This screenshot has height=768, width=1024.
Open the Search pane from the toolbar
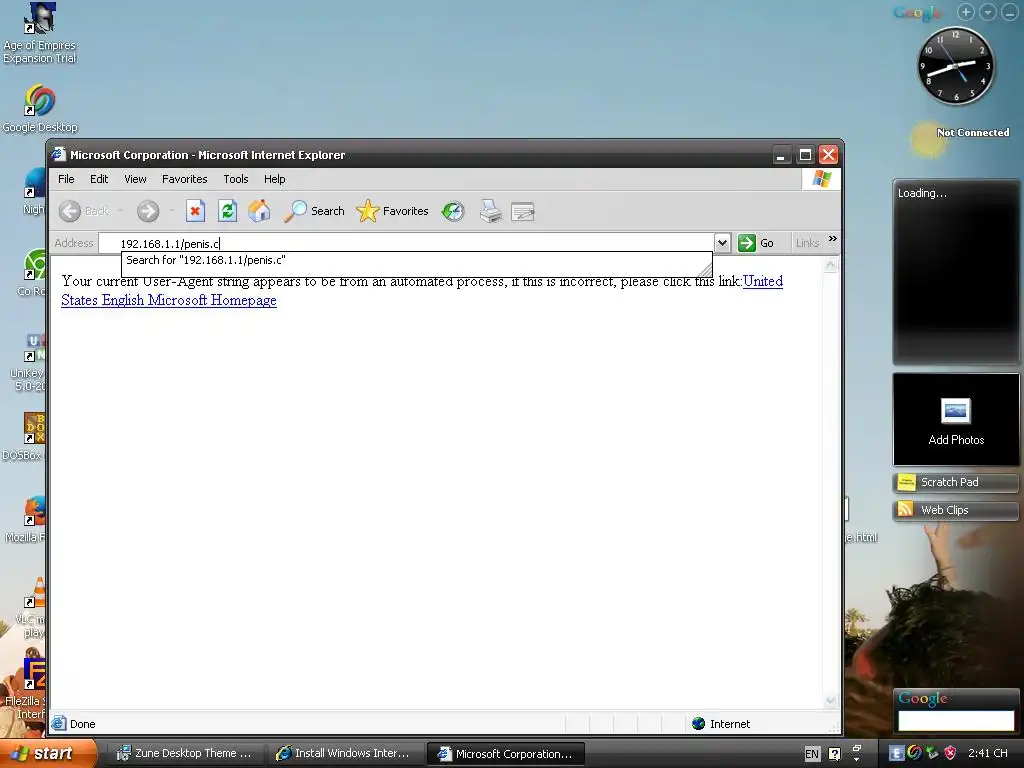[314, 211]
